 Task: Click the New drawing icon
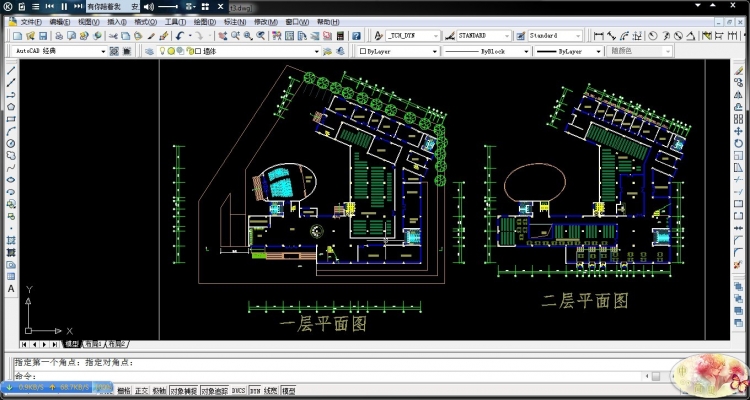[x=18, y=36]
